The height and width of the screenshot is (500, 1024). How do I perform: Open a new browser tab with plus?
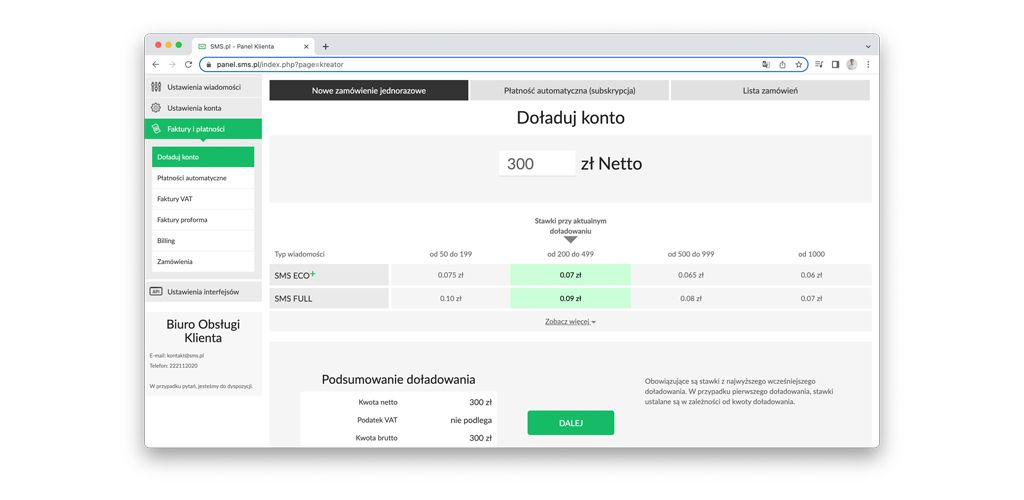(x=326, y=46)
